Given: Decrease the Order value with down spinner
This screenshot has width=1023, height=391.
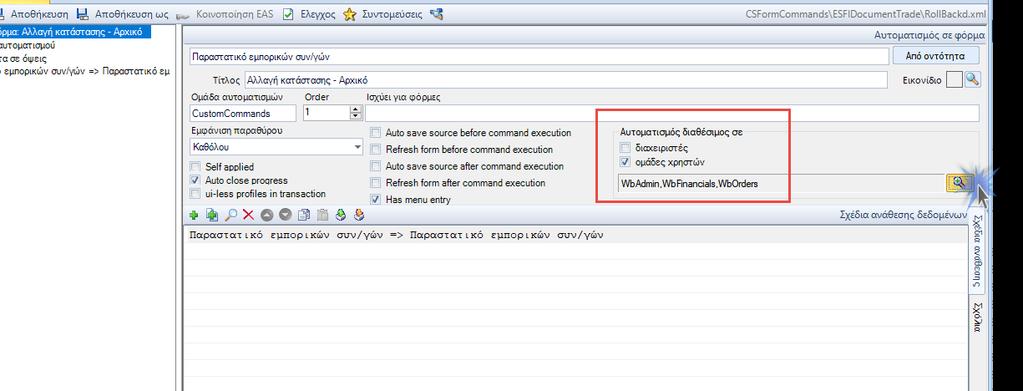Looking at the screenshot, I should pyautogui.click(x=356, y=117).
